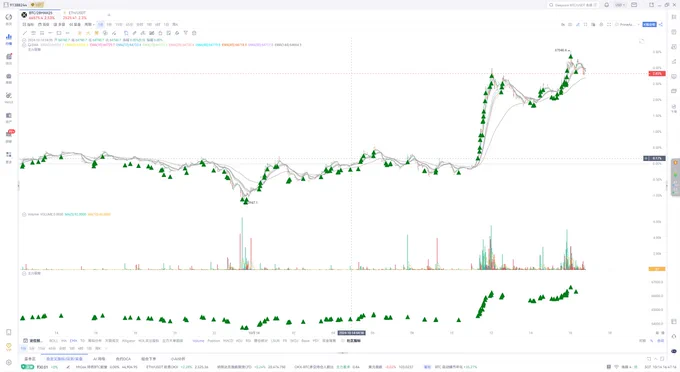
Task: Toggle visibility of the bottom signal pane
Action: [24, 274]
